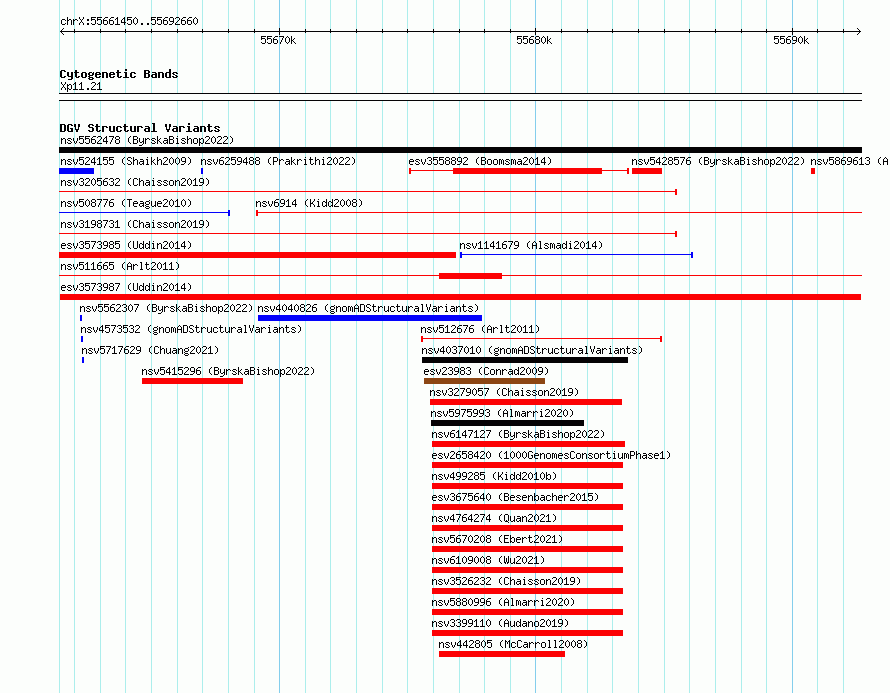Select the Xp11.21 band label
Screen dimensions: 890x693
(81, 86)
